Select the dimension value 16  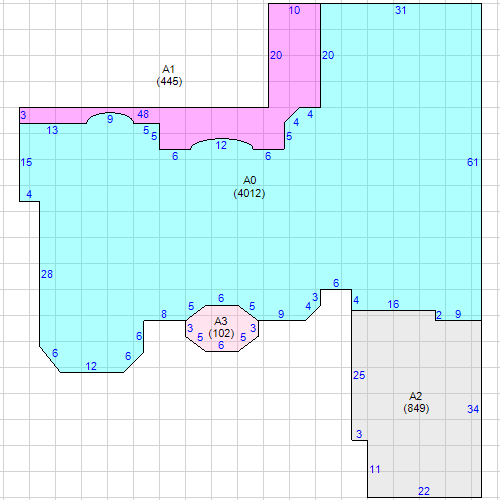pyautogui.click(x=393, y=304)
